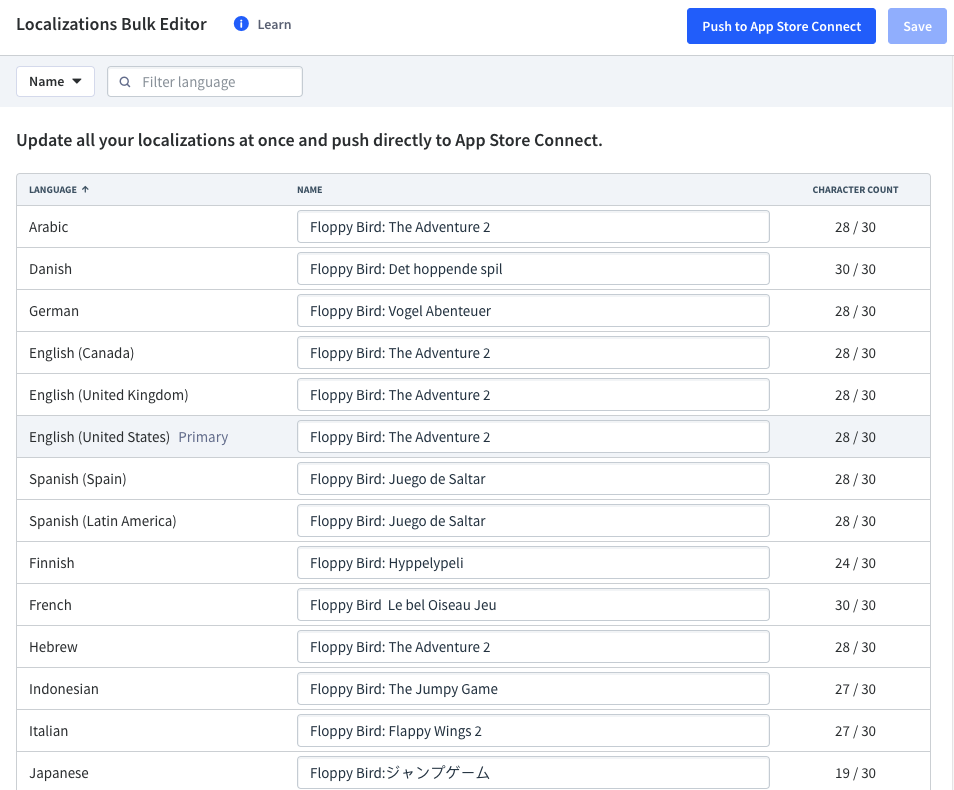954x790 pixels.
Task: Edit the Indonesian name field
Action: click(x=533, y=689)
